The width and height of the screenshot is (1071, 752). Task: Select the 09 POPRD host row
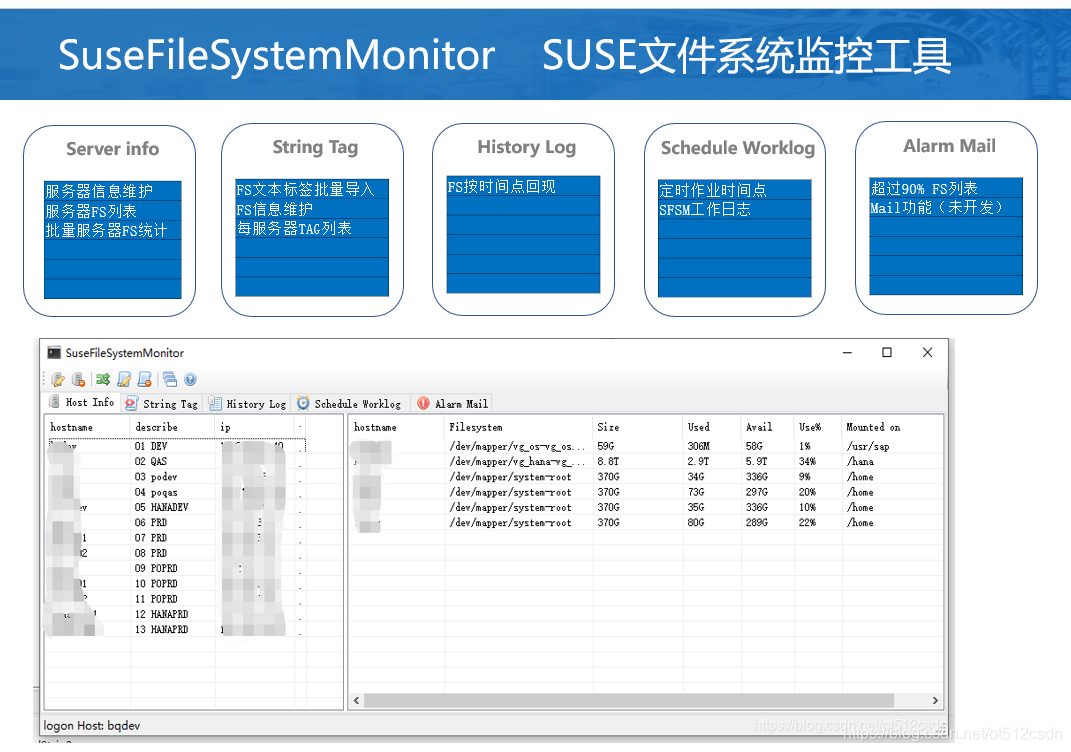click(x=176, y=568)
